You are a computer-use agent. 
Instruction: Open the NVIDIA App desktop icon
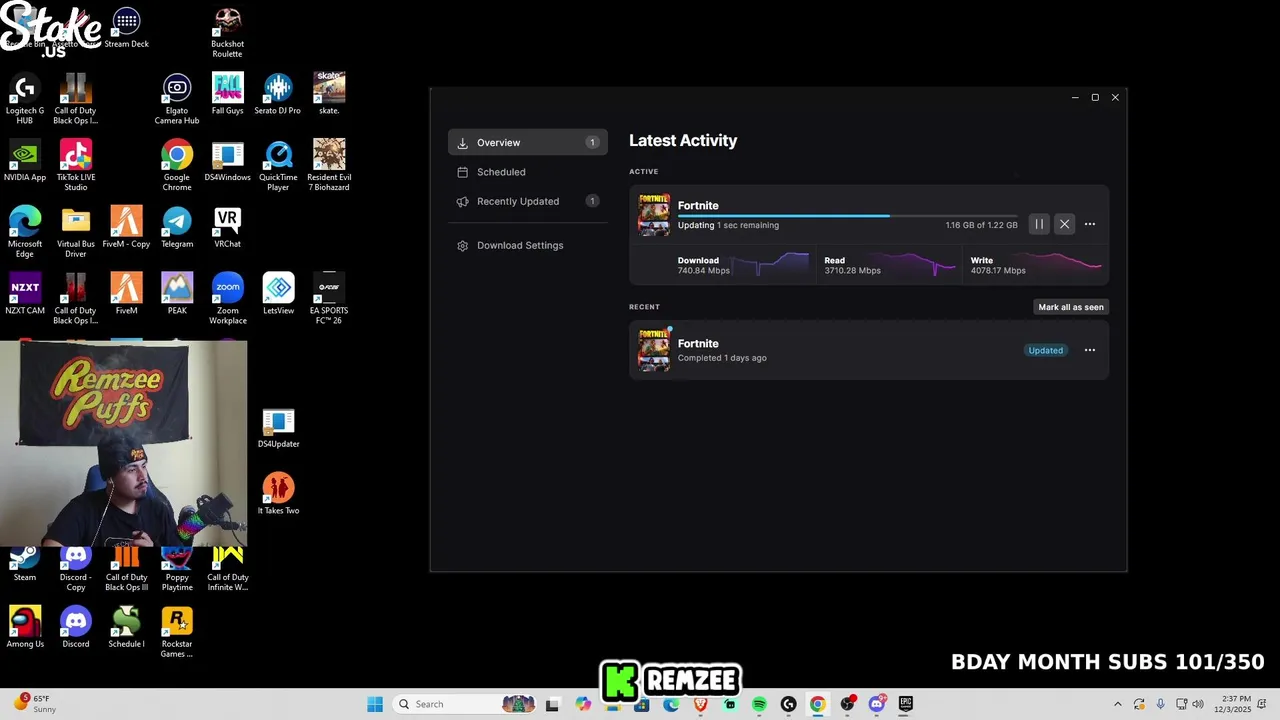click(x=25, y=162)
